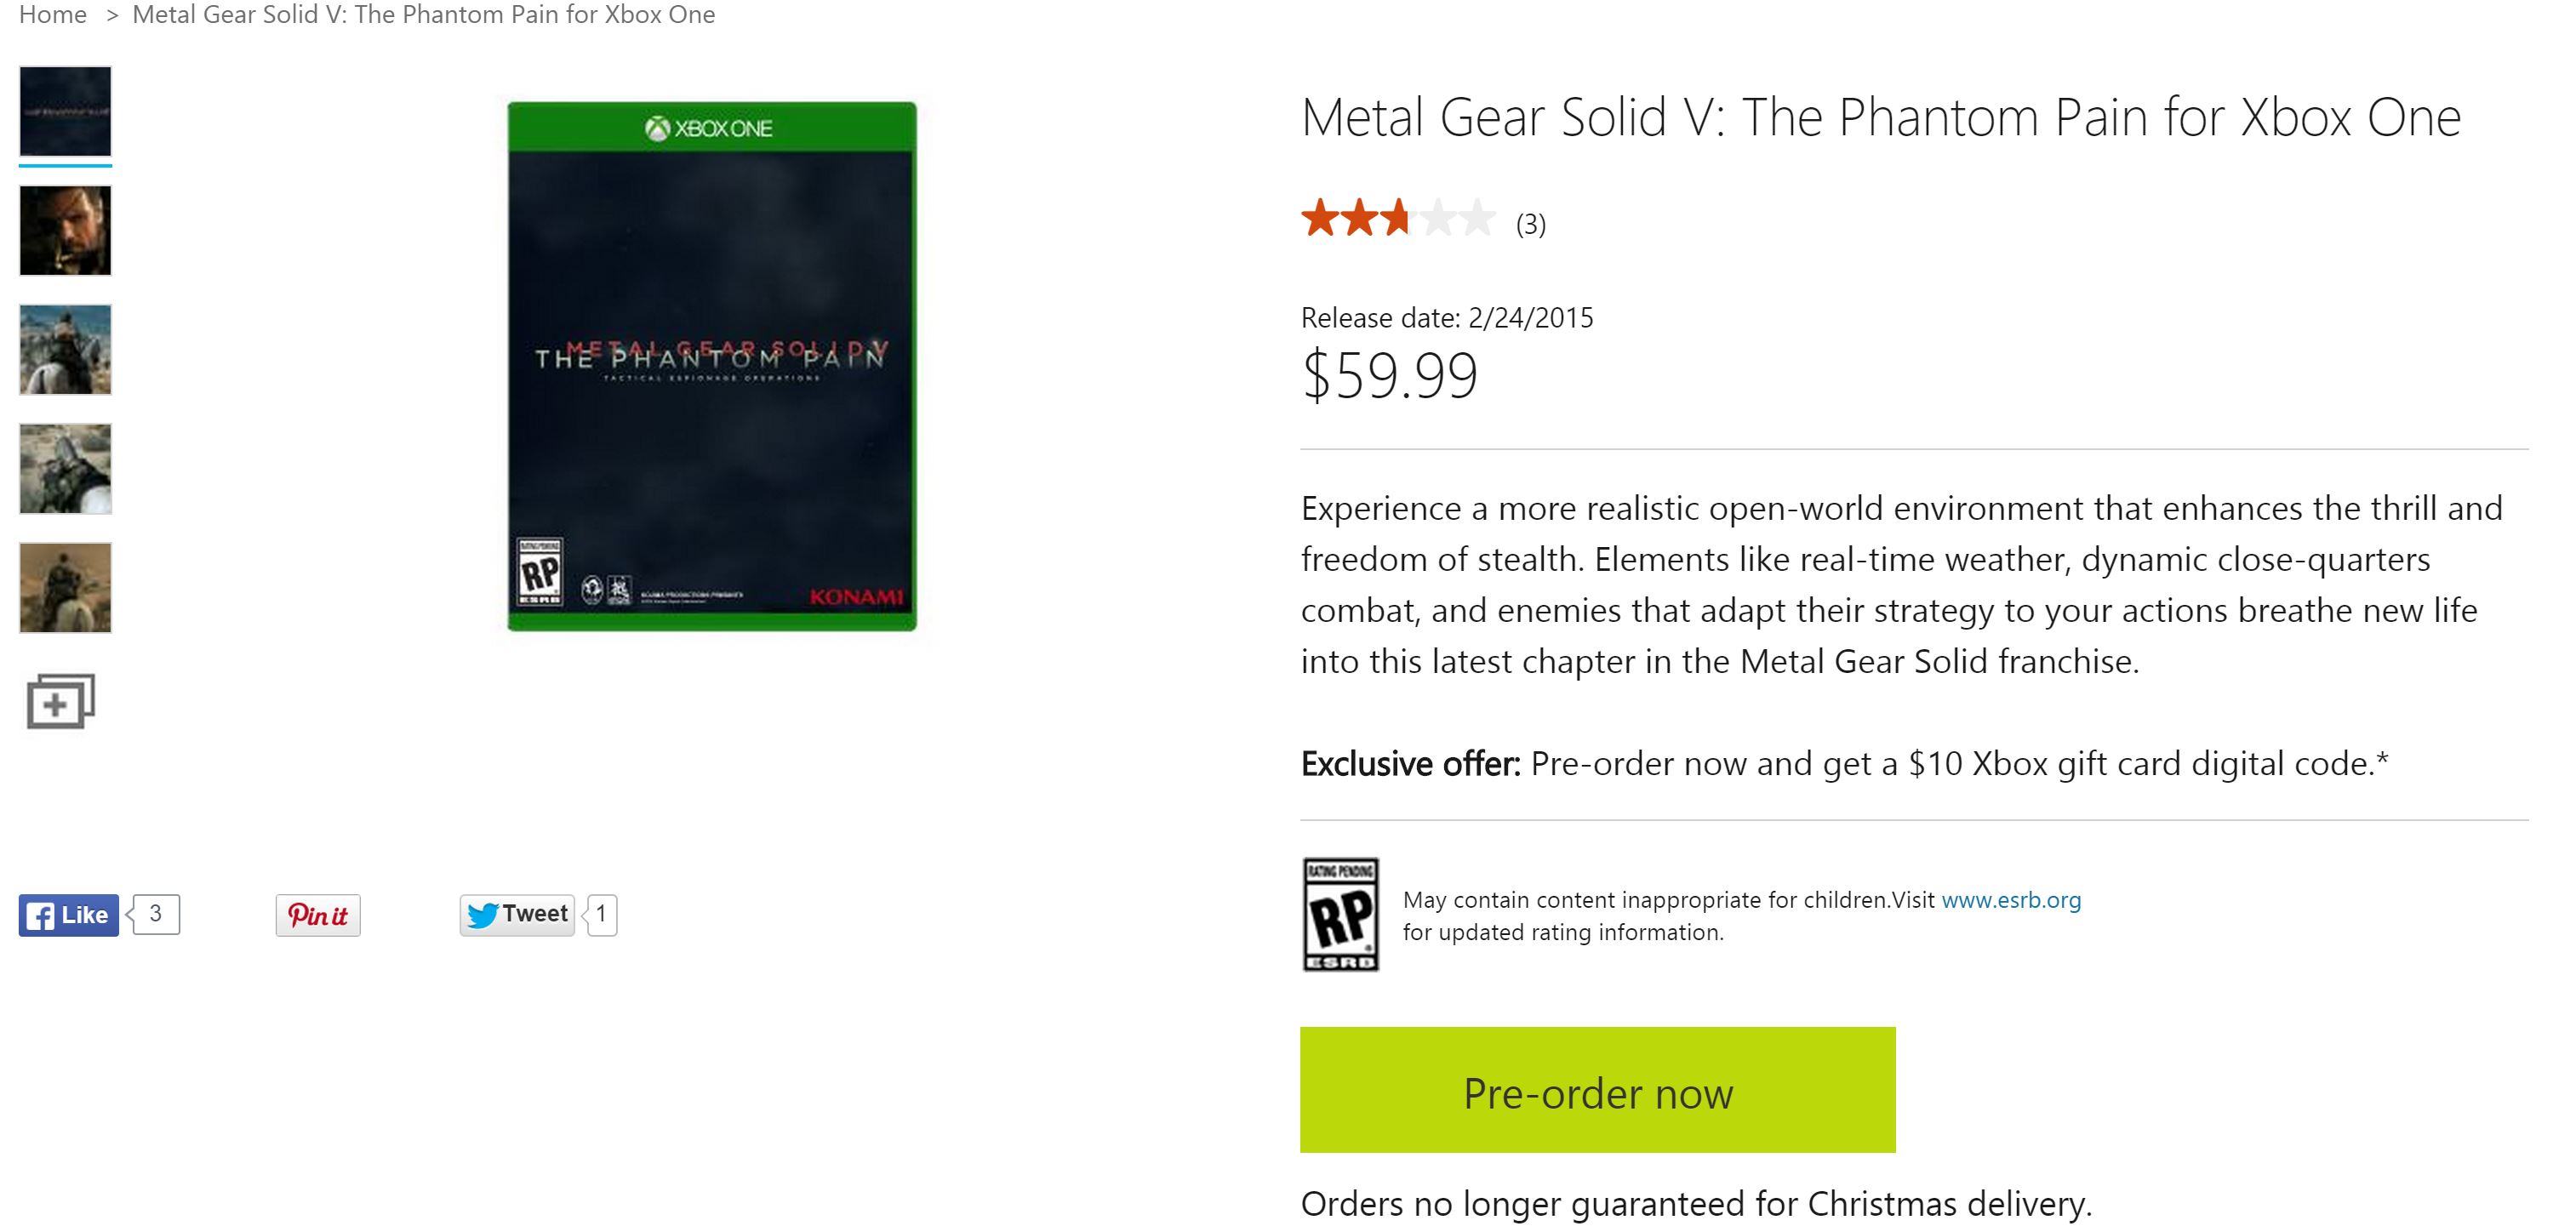The width and height of the screenshot is (2576, 1226).
Task: Select the first cover art thumbnail
Action: 65,111
